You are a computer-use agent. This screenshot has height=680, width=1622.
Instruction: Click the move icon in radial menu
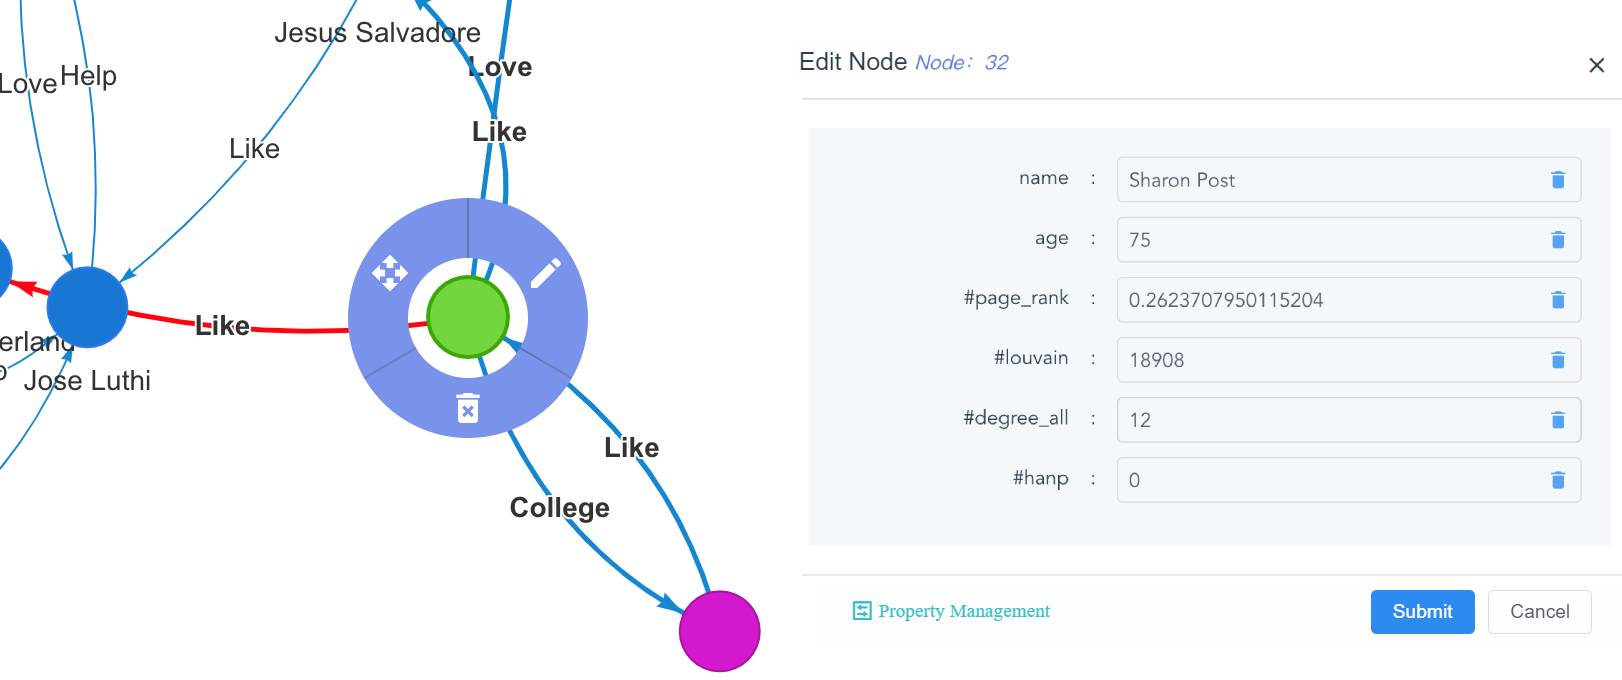389,272
